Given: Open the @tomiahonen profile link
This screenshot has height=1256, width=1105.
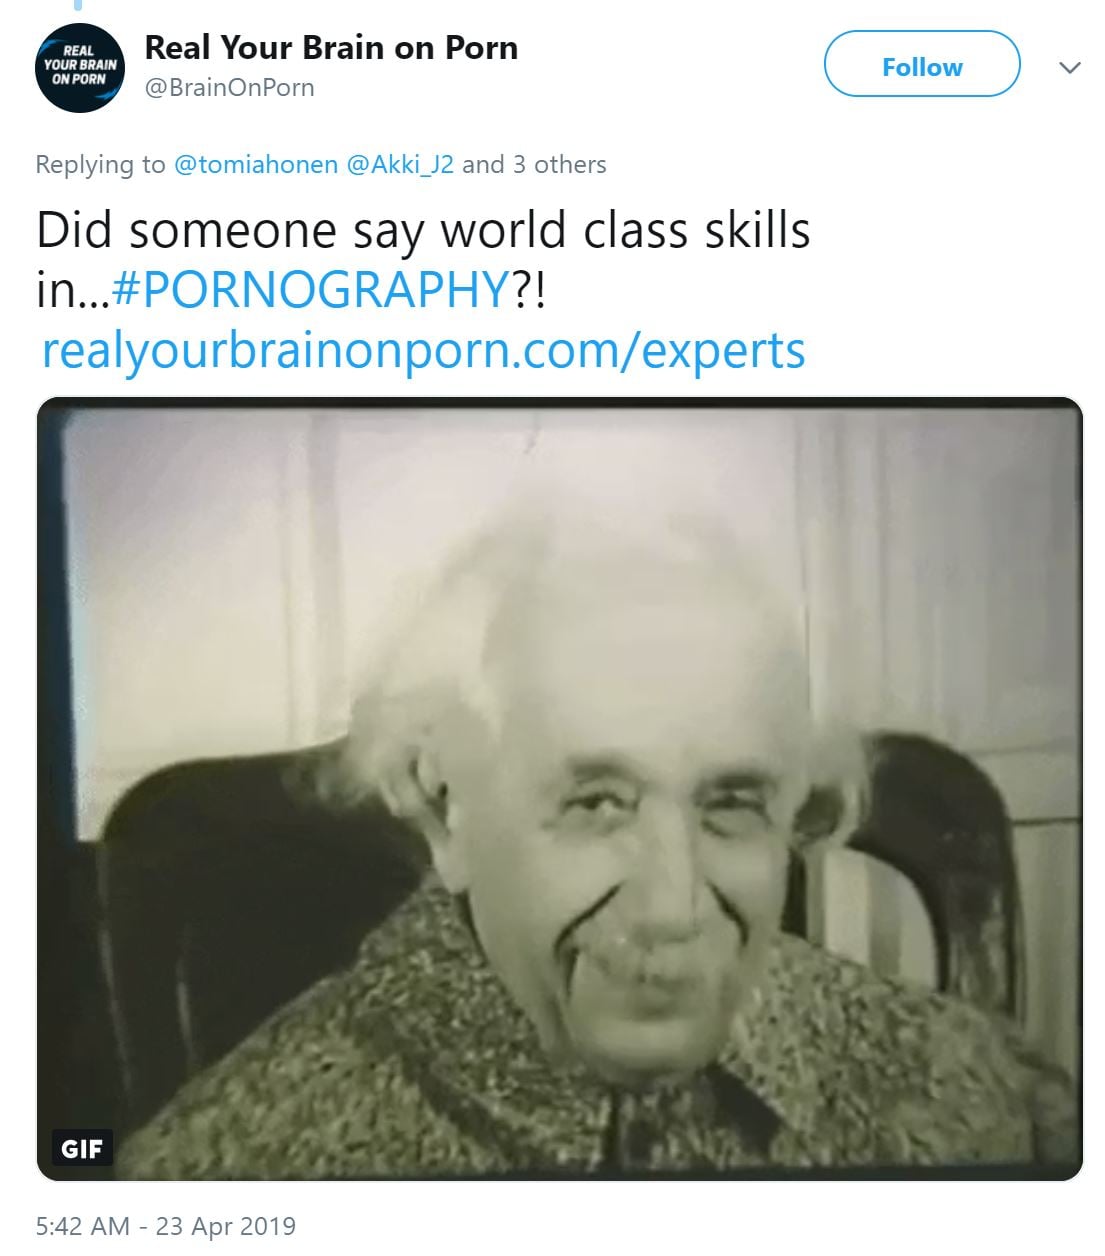Looking at the screenshot, I should pos(256,164).
